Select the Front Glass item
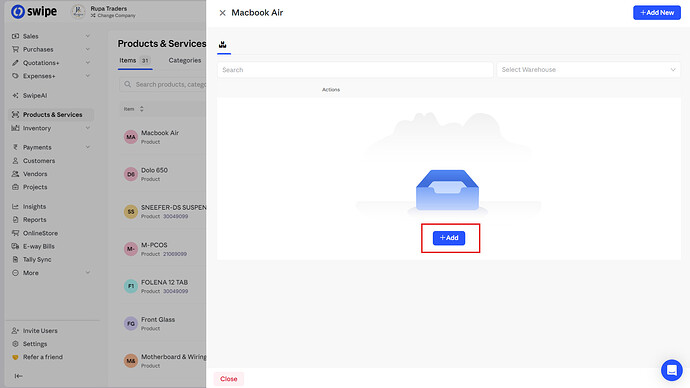Image resolution: width=690 pixels, height=388 pixels. click(x=163, y=324)
